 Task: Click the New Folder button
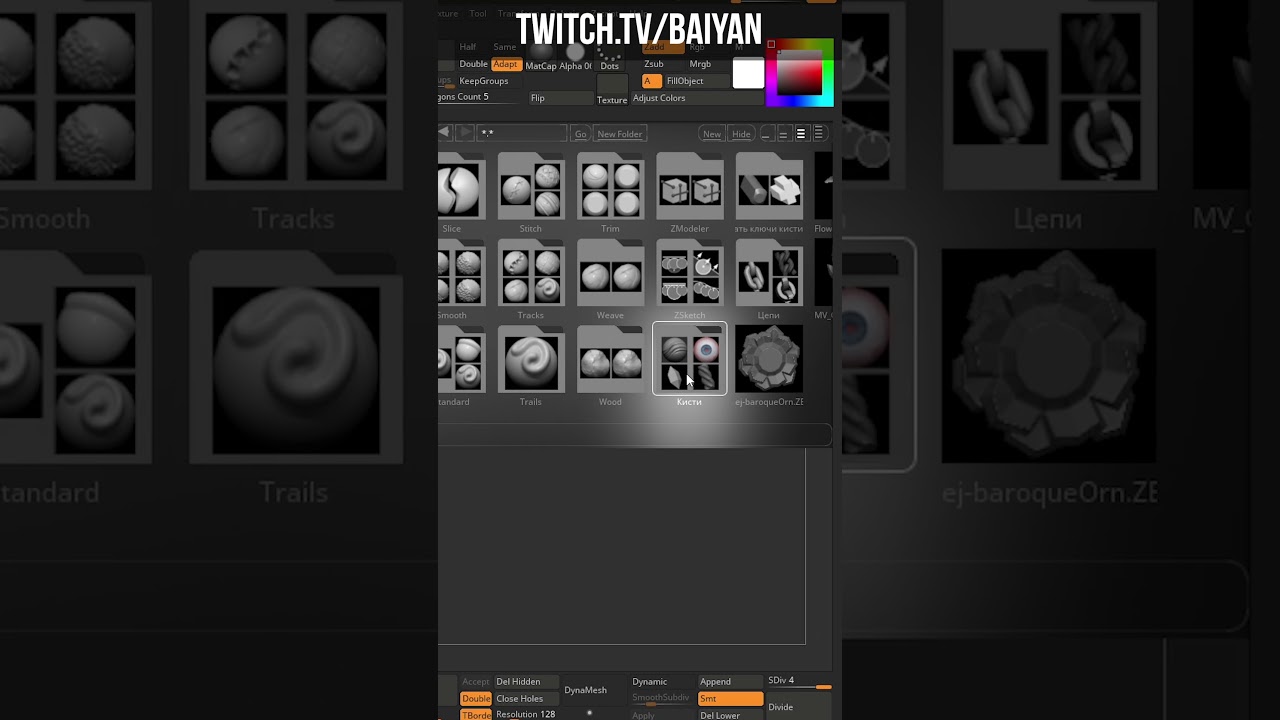point(620,134)
